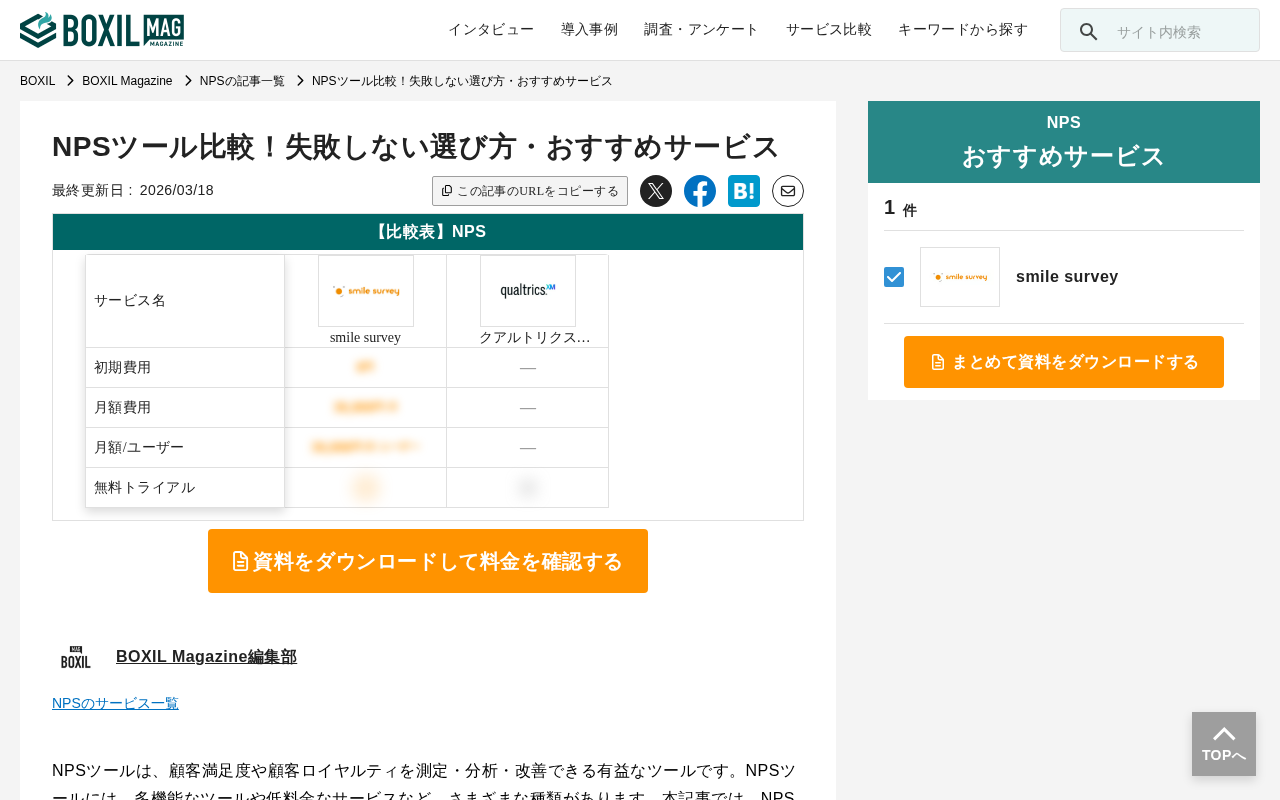This screenshot has width=1280, height=800.
Task: Click 最終更新日 2026/03/18 date text
Action: tap(133, 190)
